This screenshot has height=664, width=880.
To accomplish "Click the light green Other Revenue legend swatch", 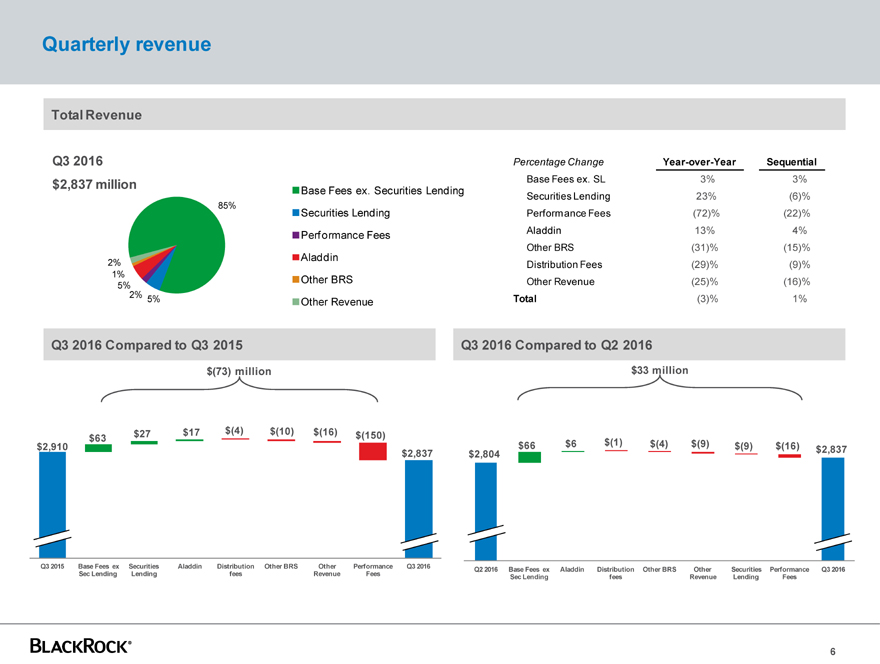I will click(295, 301).
